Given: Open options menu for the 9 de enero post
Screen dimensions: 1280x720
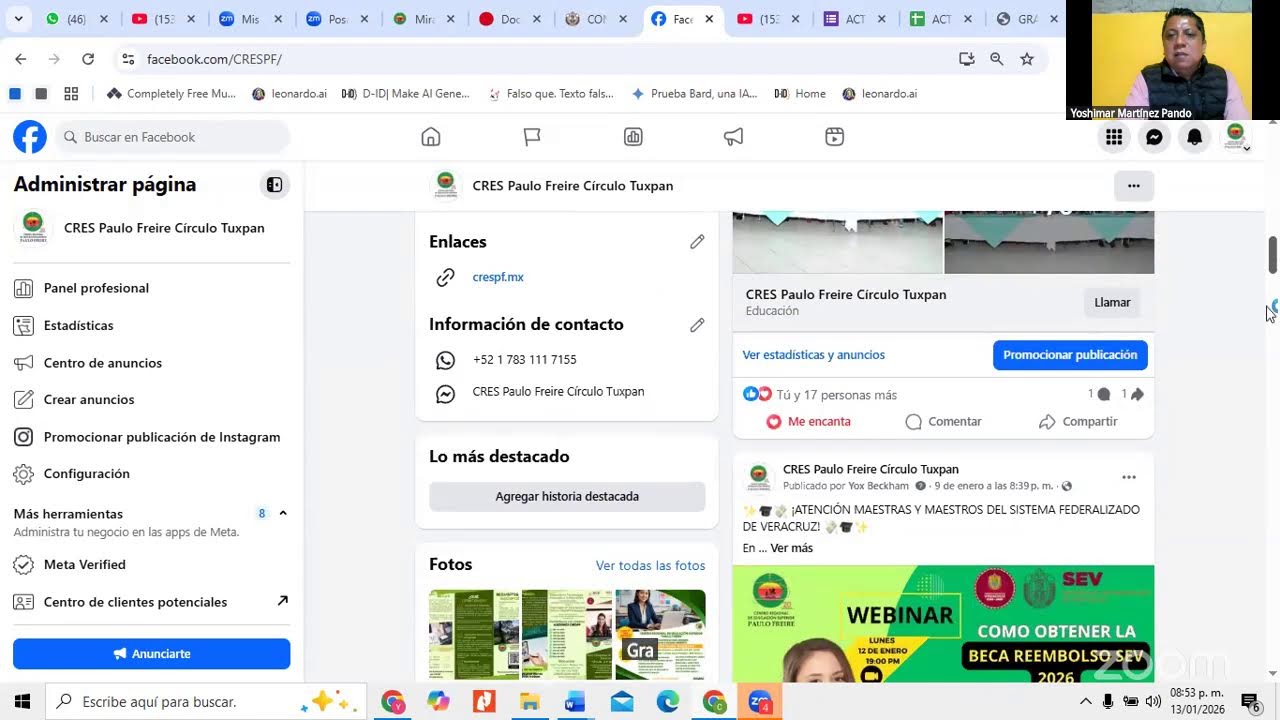Looking at the screenshot, I should (x=1129, y=477).
